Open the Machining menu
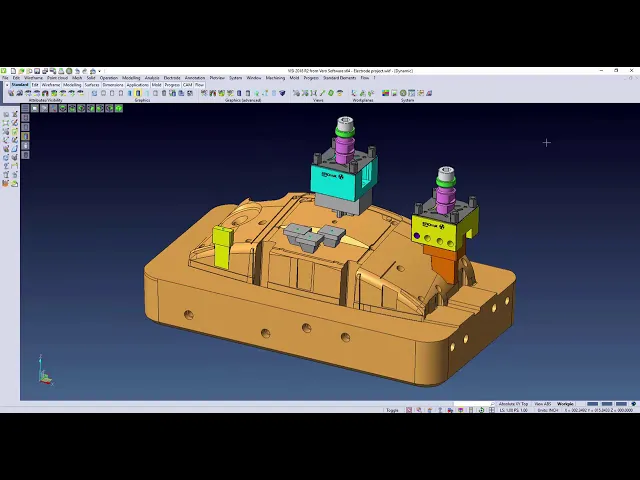640x480 pixels. click(275, 78)
